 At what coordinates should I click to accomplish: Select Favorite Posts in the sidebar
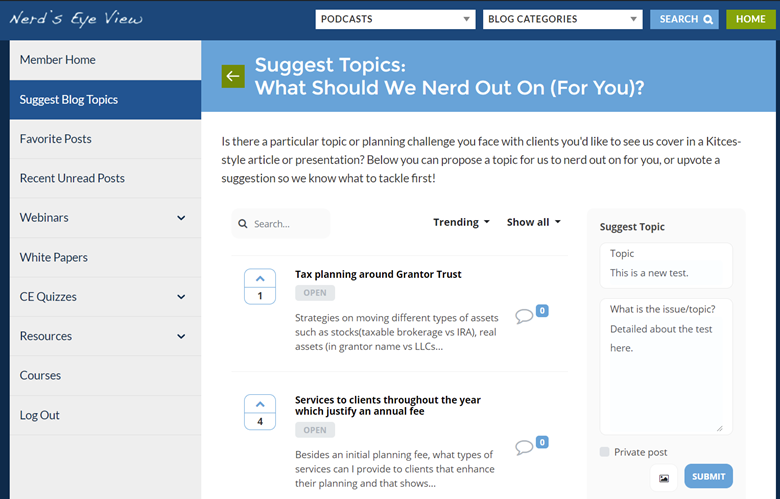(105, 139)
